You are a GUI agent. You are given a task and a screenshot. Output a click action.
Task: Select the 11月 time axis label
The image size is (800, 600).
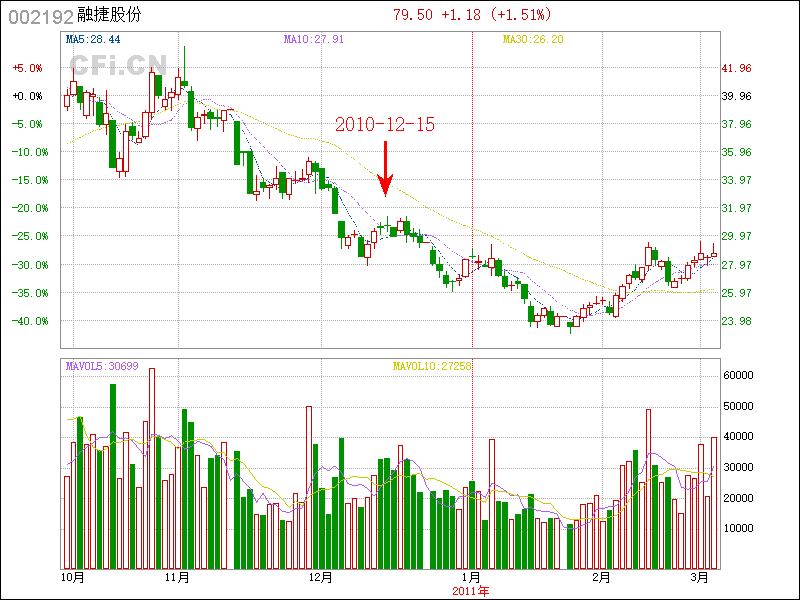click(x=177, y=577)
